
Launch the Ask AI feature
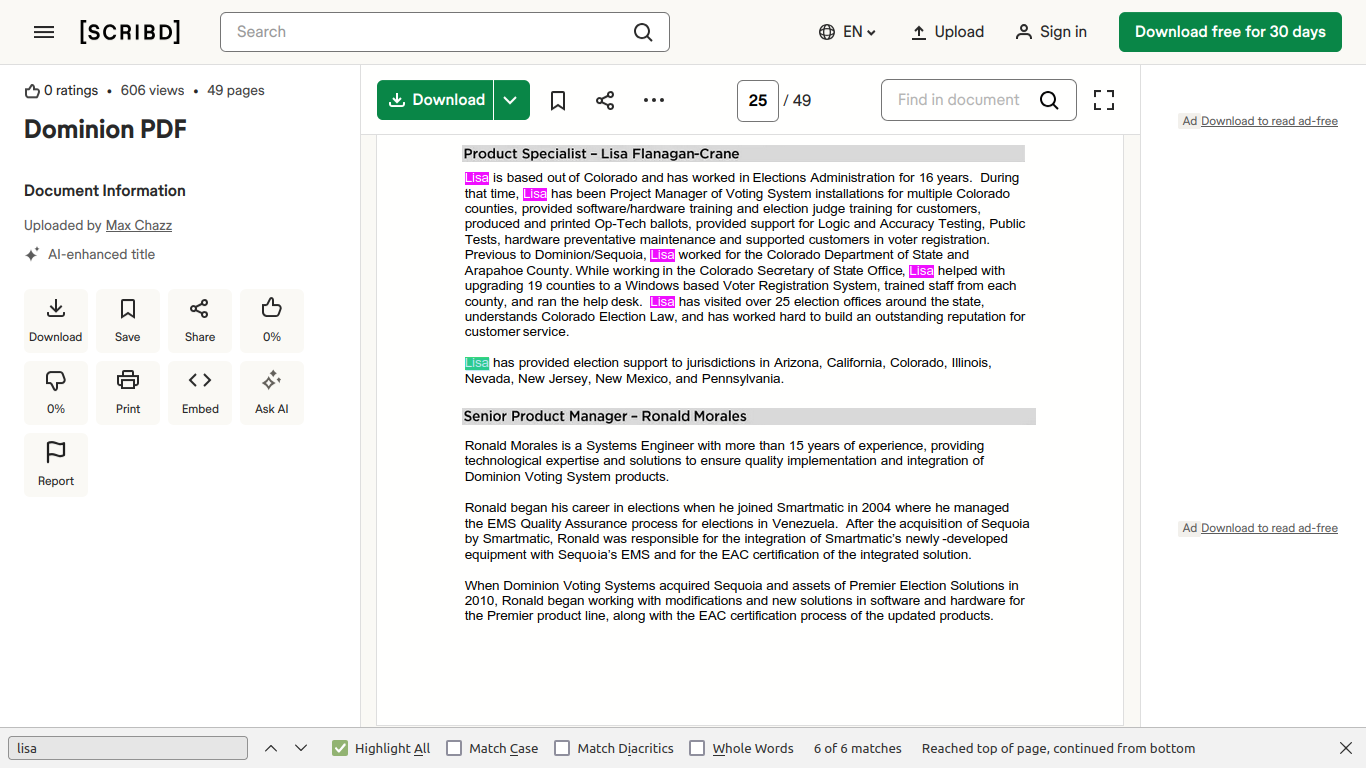coord(272,392)
